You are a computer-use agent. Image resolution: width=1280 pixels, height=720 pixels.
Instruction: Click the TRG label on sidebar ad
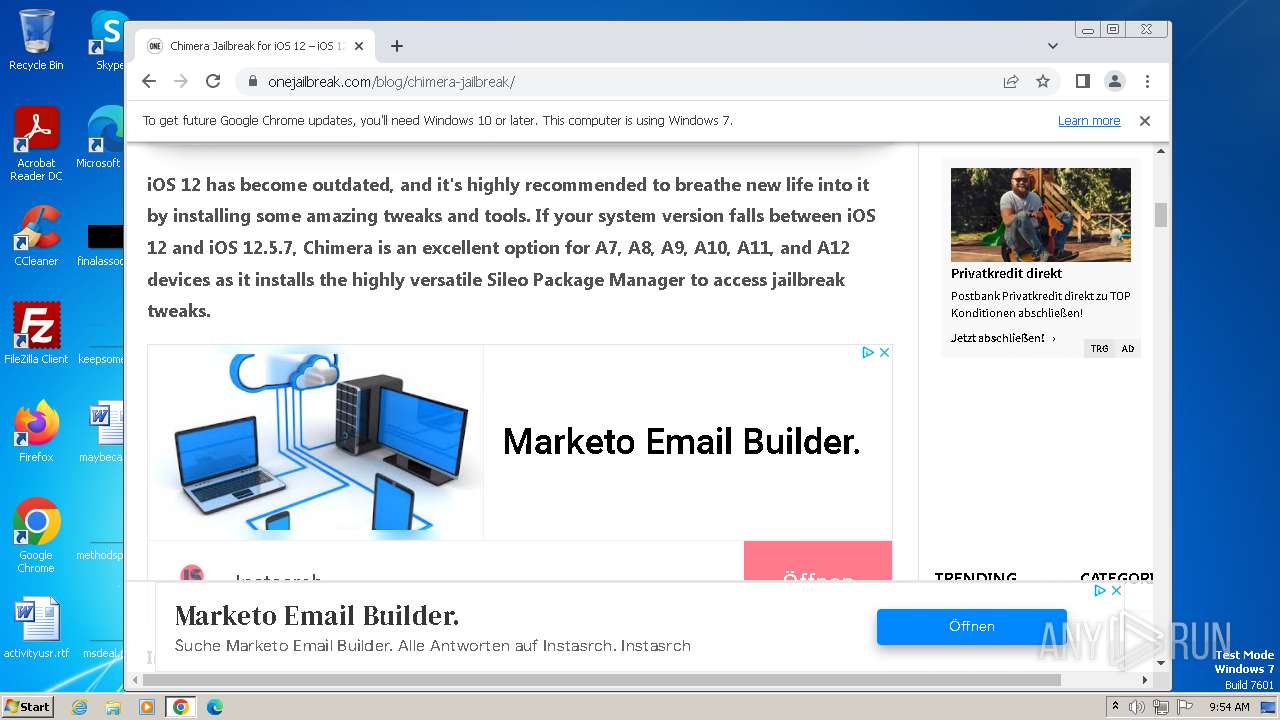(x=1099, y=349)
